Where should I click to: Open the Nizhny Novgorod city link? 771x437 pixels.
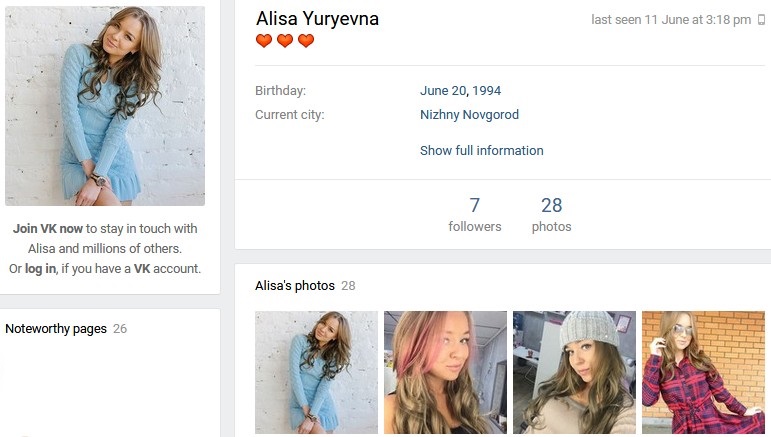tap(469, 115)
